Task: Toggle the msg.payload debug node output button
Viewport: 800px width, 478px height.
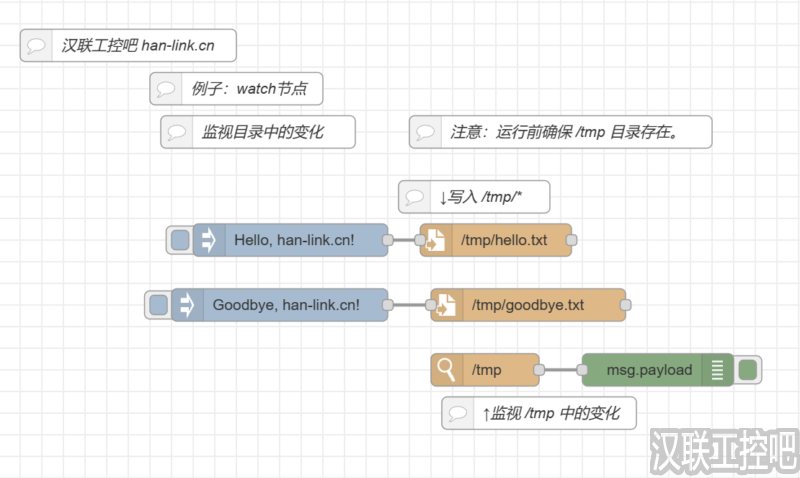Action: pyautogui.click(x=747, y=370)
